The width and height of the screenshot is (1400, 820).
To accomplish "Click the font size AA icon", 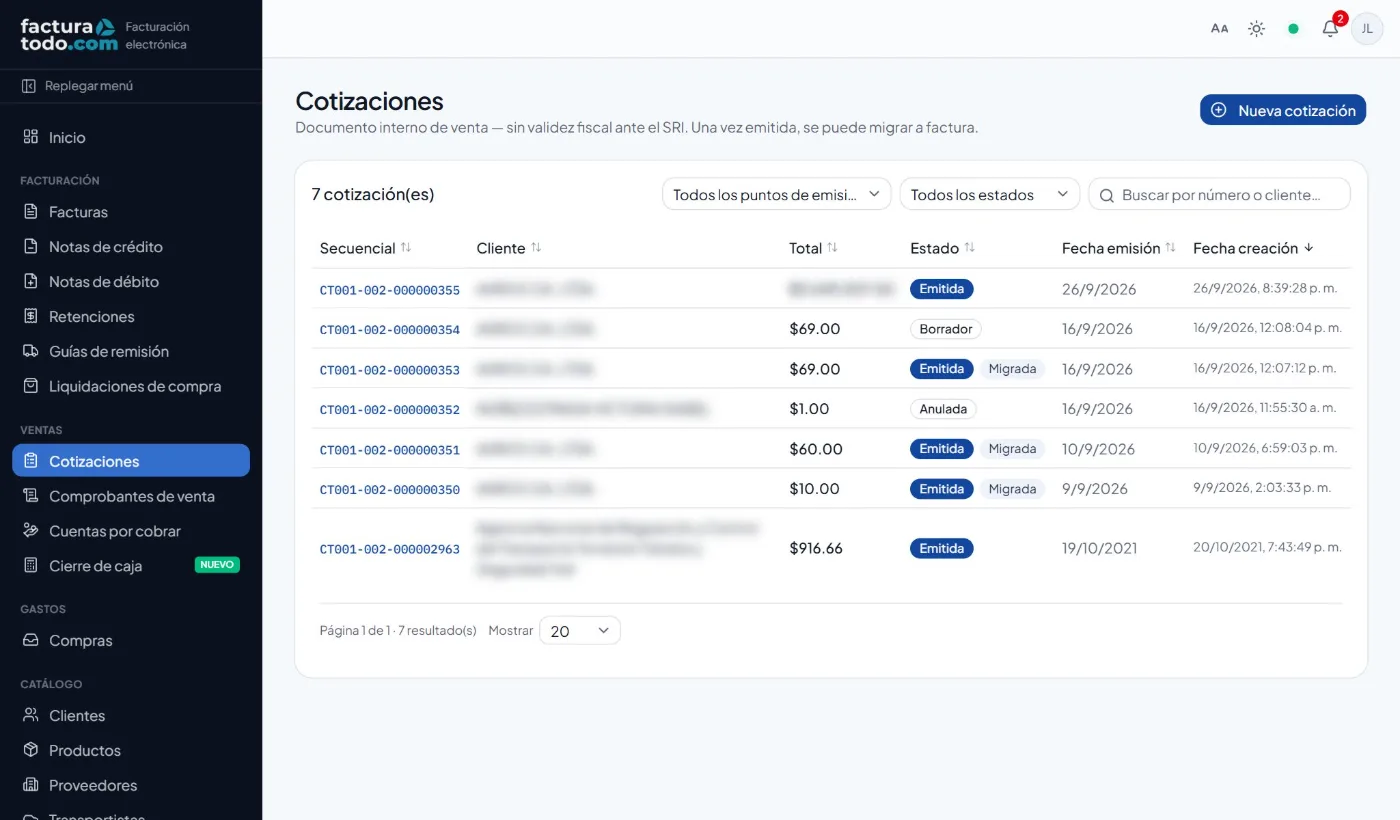I will (1219, 29).
